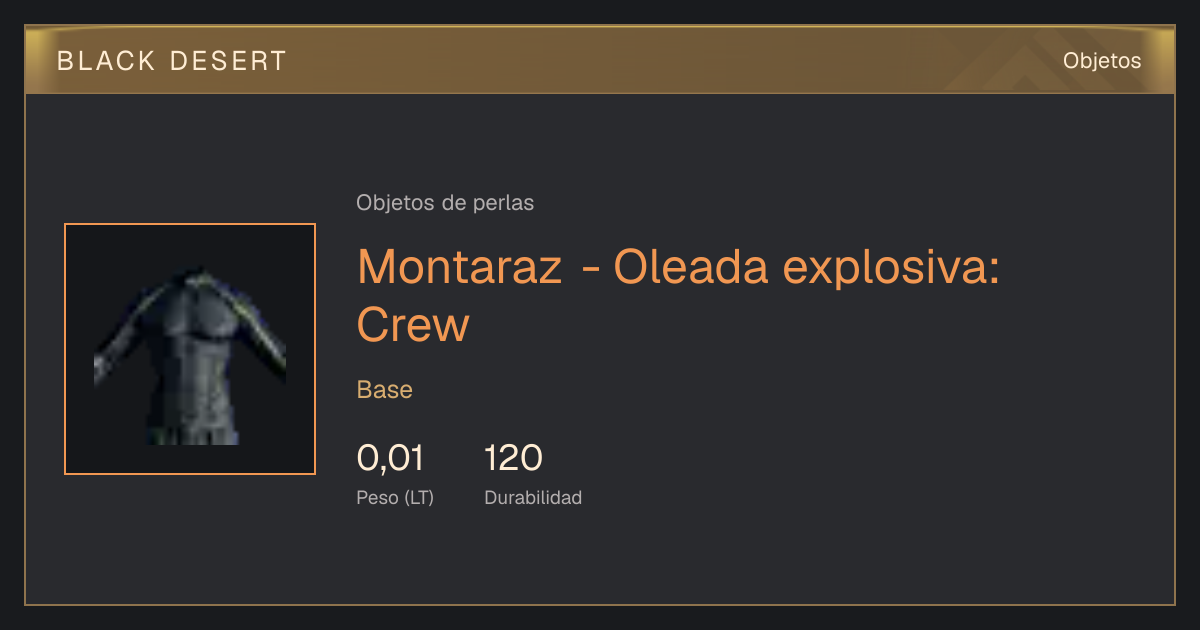
Task: Click the word Montaraz in the title
Action: click(459, 266)
